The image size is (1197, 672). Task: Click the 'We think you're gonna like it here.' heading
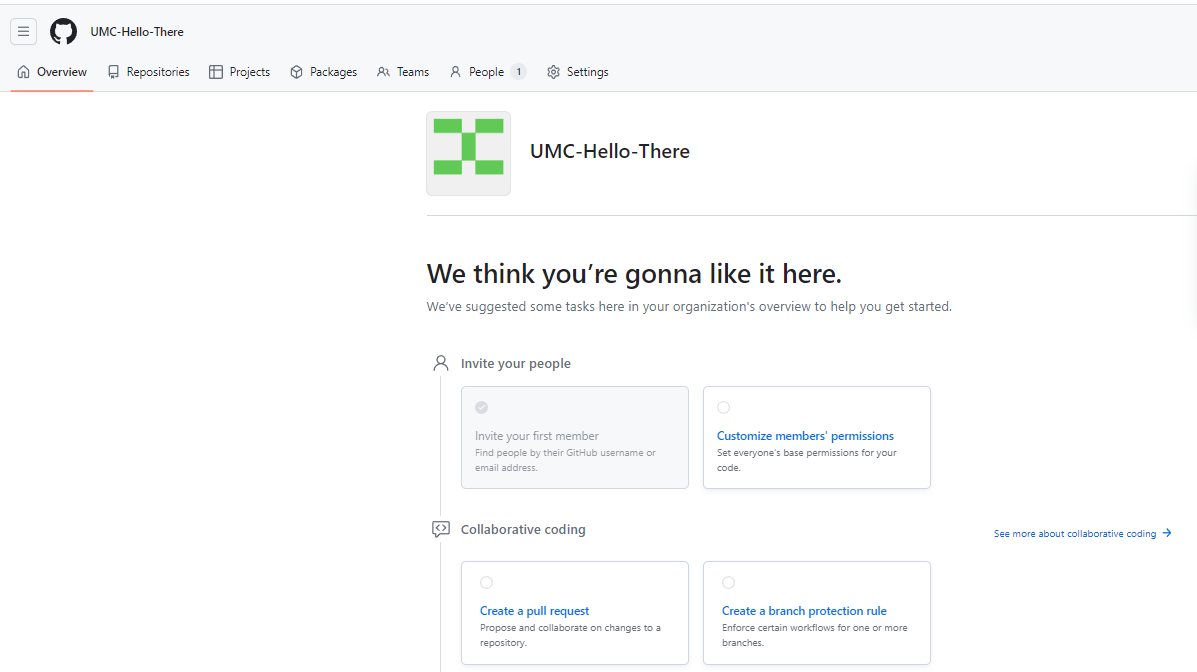pyautogui.click(x=634, y=273)
